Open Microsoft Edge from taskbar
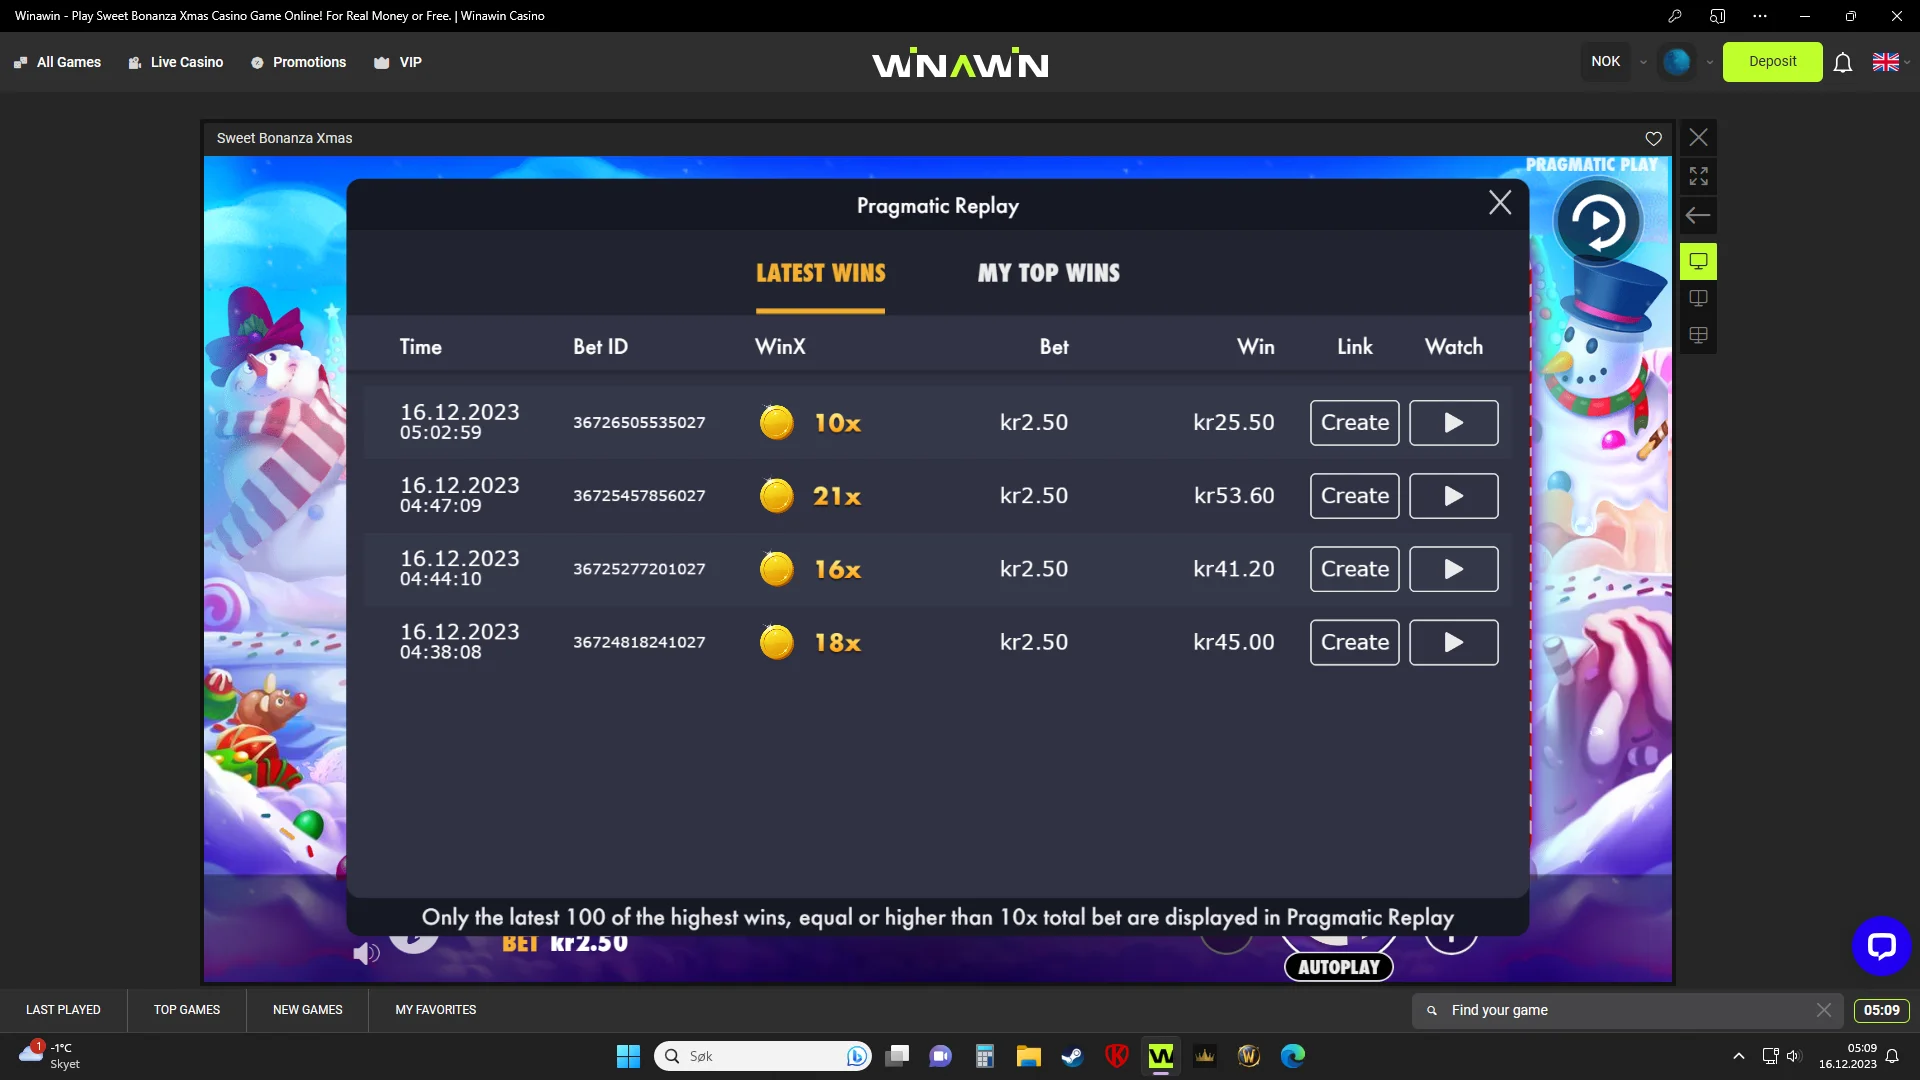Viewport: 1920px width, 1080px height. [1293, 1056]
